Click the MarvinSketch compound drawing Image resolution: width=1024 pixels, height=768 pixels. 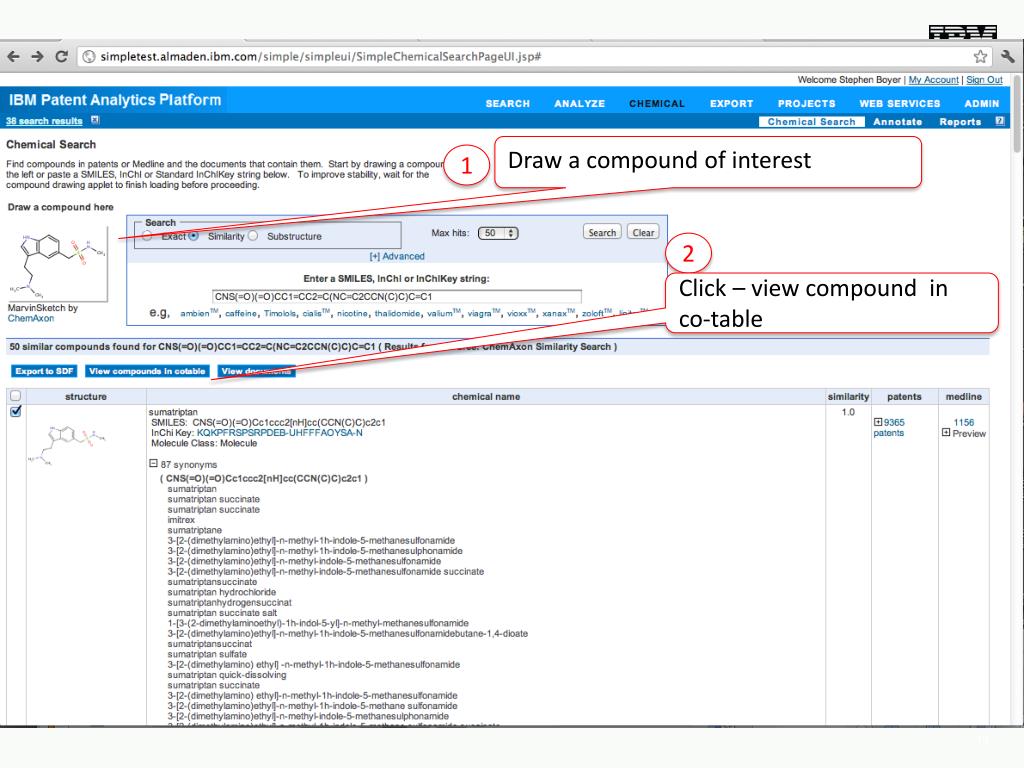[x=57, y=263]
